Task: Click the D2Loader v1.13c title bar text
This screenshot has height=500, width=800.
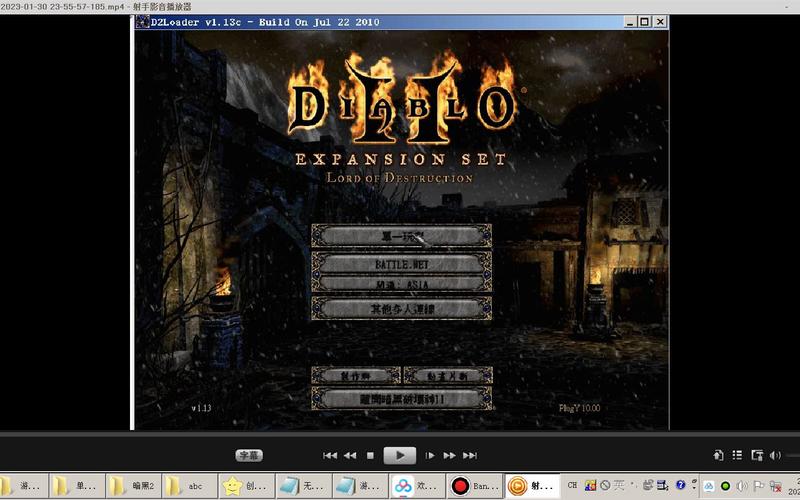Action: (265, 22)
